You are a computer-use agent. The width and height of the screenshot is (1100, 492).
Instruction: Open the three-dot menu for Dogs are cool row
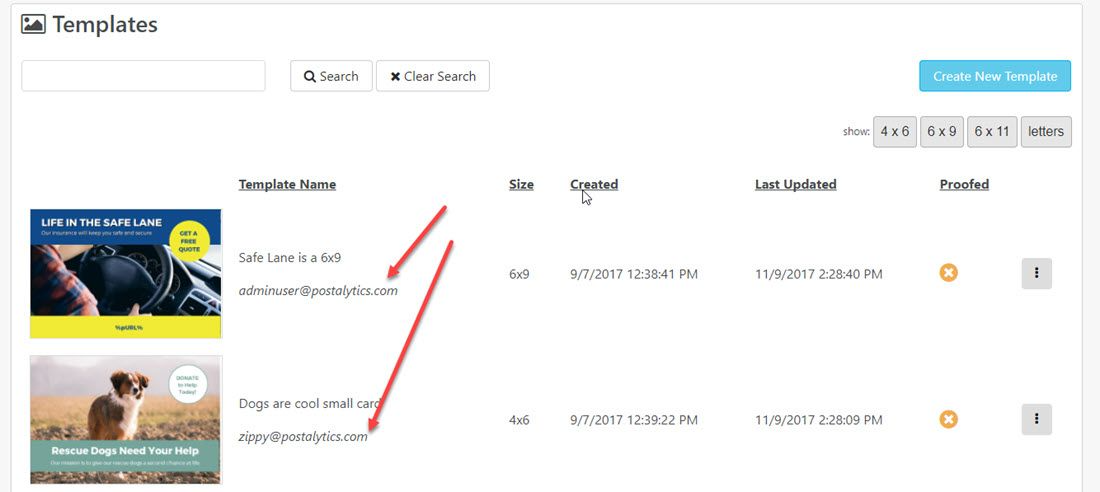pyautogui.click(x=1036, y=420)
